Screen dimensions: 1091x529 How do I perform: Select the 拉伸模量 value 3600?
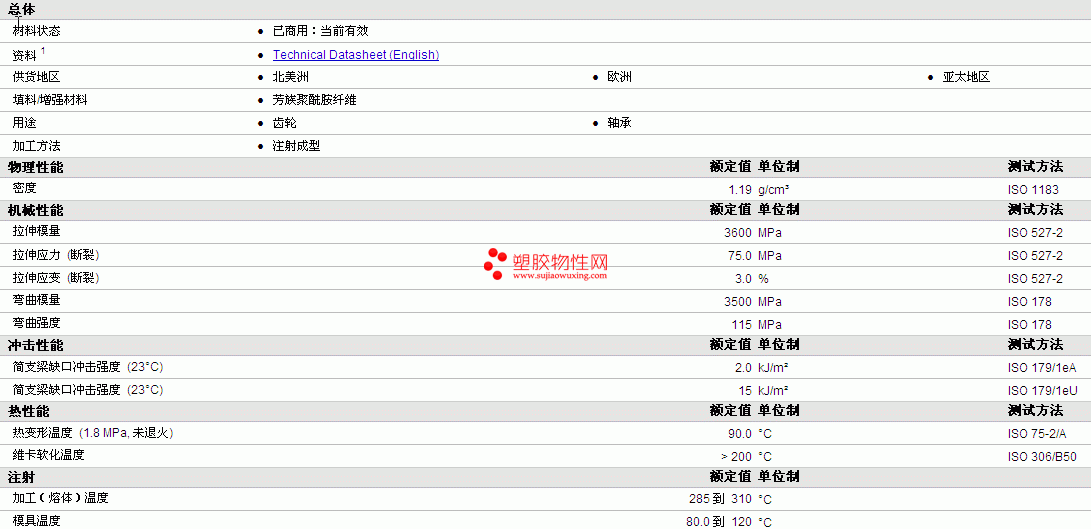tap(738, 232)
